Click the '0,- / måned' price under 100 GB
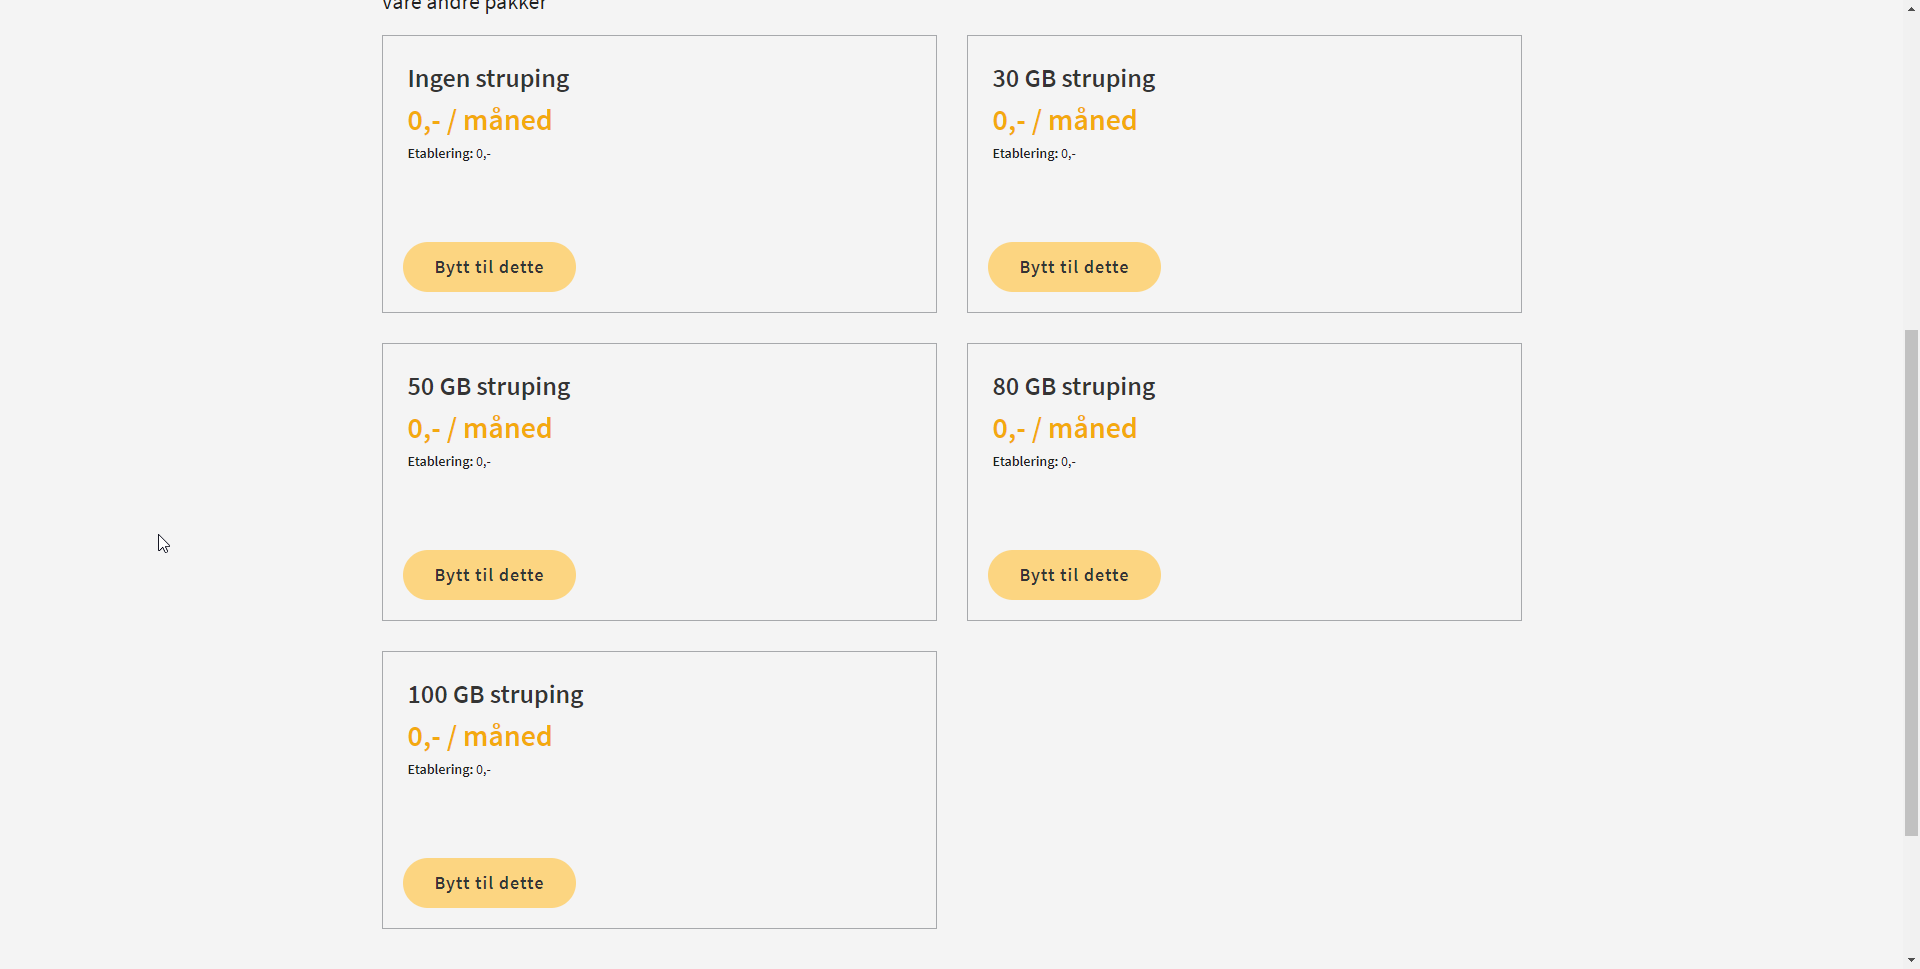Screen dimensions: 1920x969 479,737
